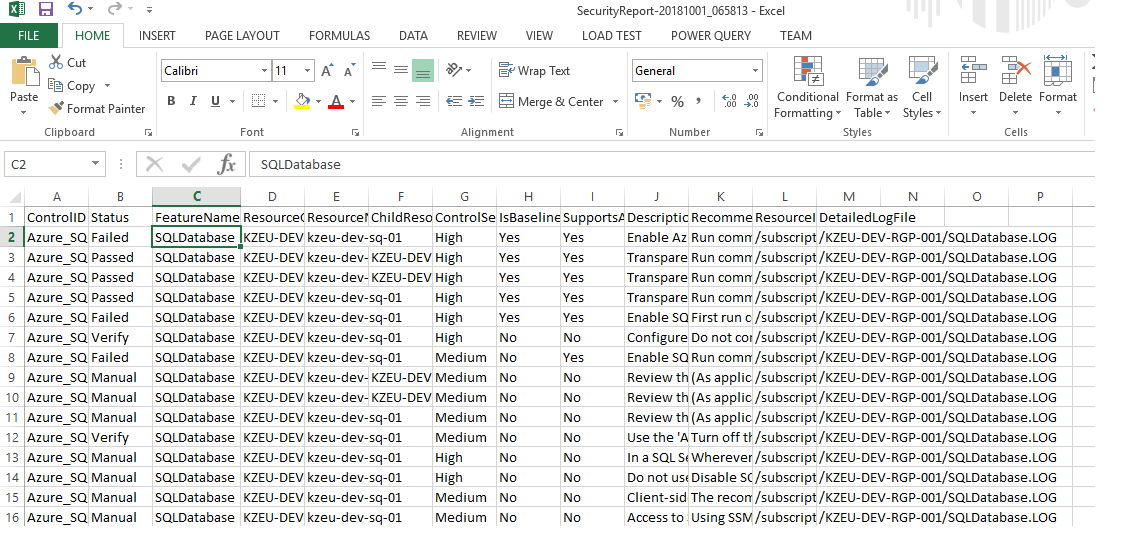Click Increase Indent icon
Screen dimensions: 1124x538
pyautogui.click(x=477, y=101)
